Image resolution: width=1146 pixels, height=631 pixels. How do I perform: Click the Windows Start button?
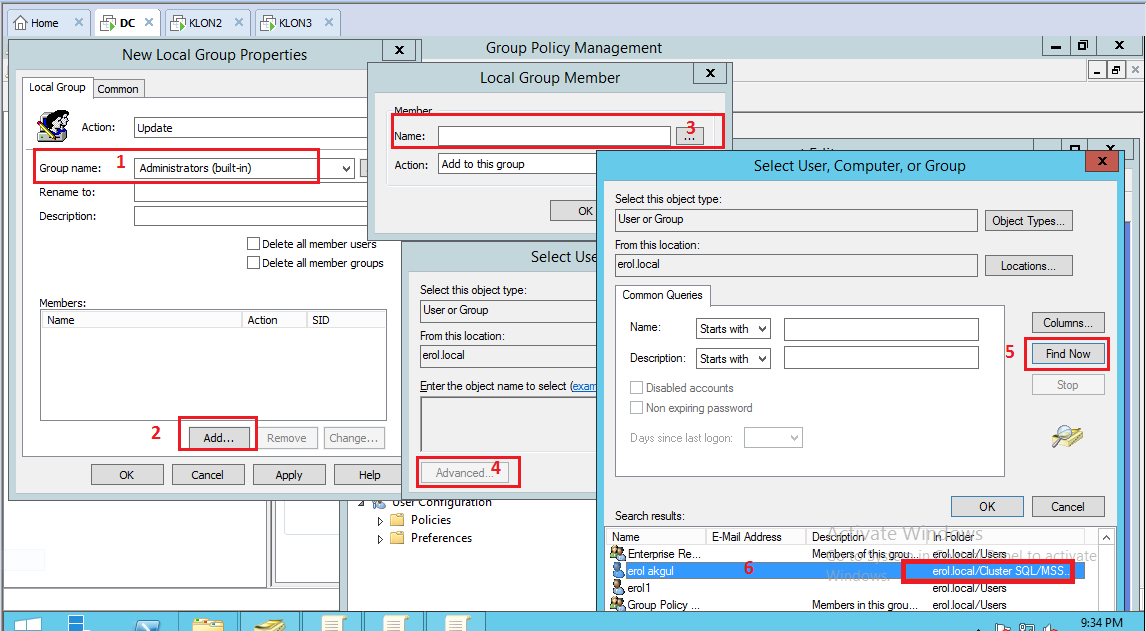tap(26, 623)
